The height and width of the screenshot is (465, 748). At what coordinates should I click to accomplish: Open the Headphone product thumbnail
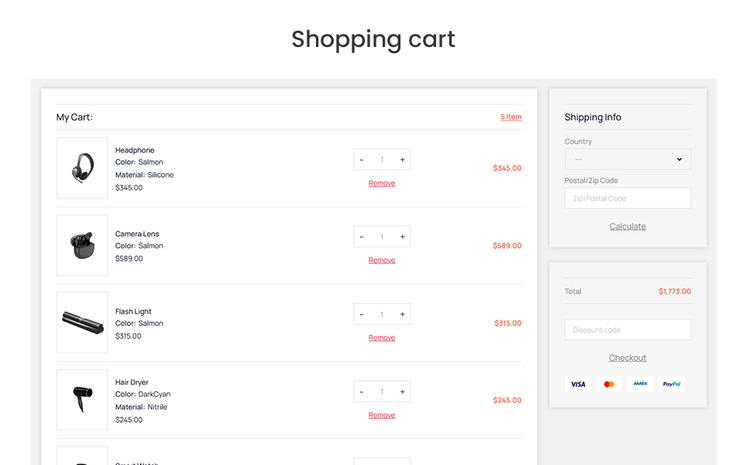point(82,168)
